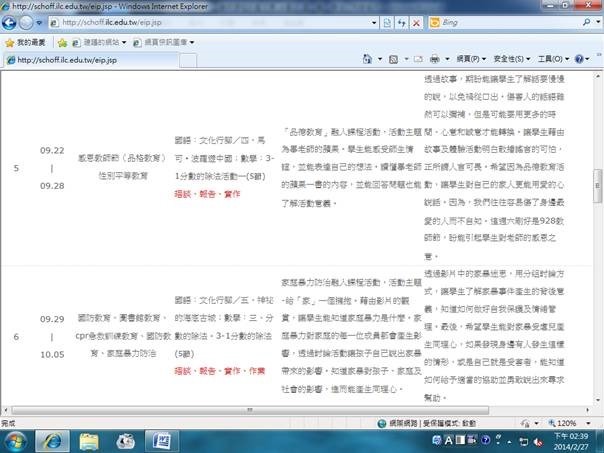Click the RSS feeds icon
Image resolution: width=604 pixels, height=453 pixels.
(x=393, y=61)
